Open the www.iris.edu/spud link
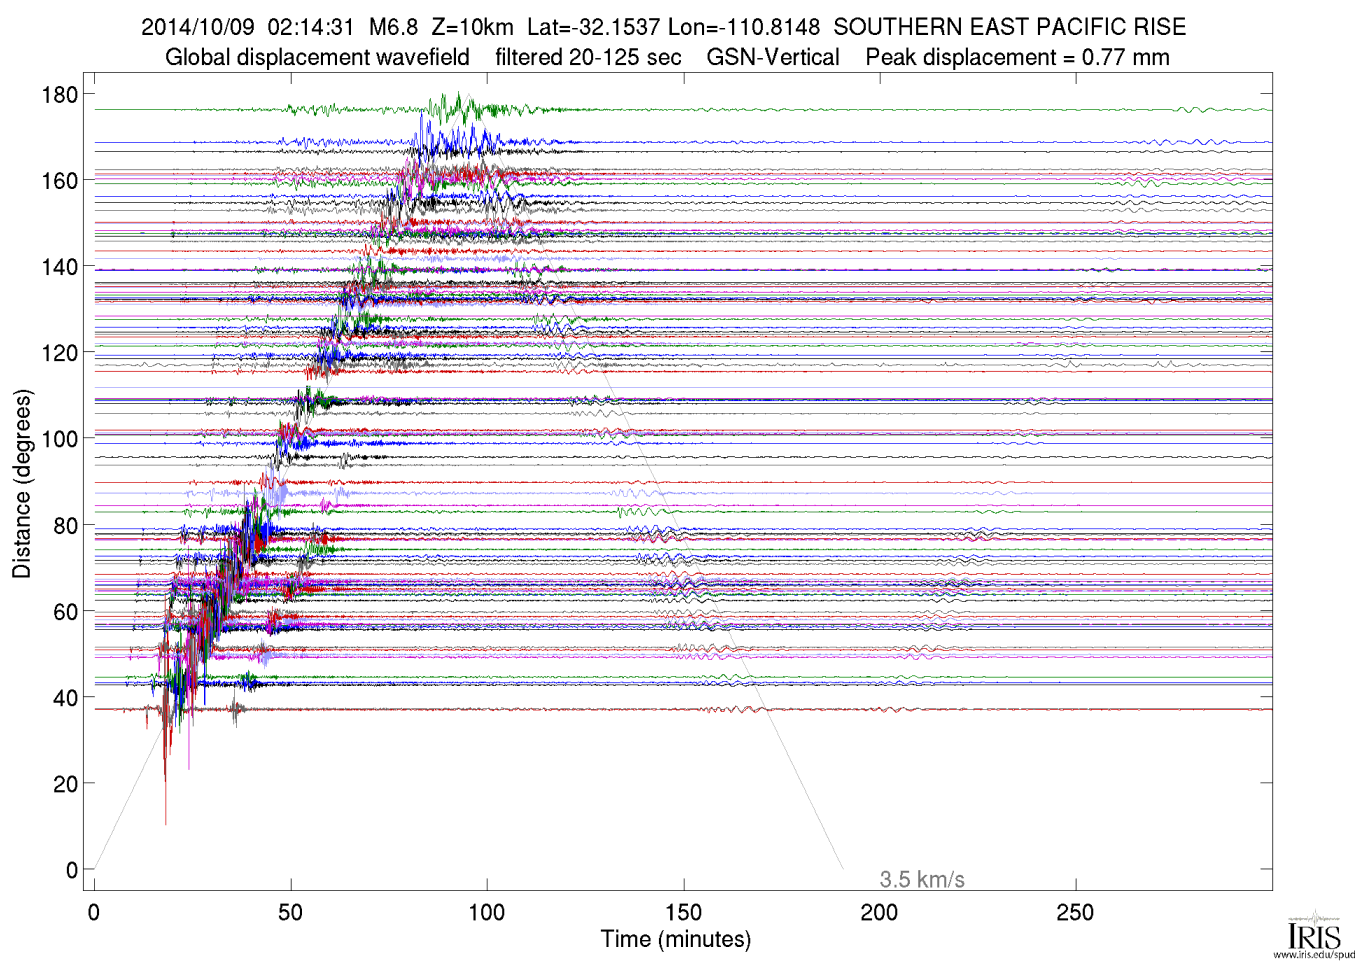The height and width of the screenshot is (961, 1362). (1314, 955)
